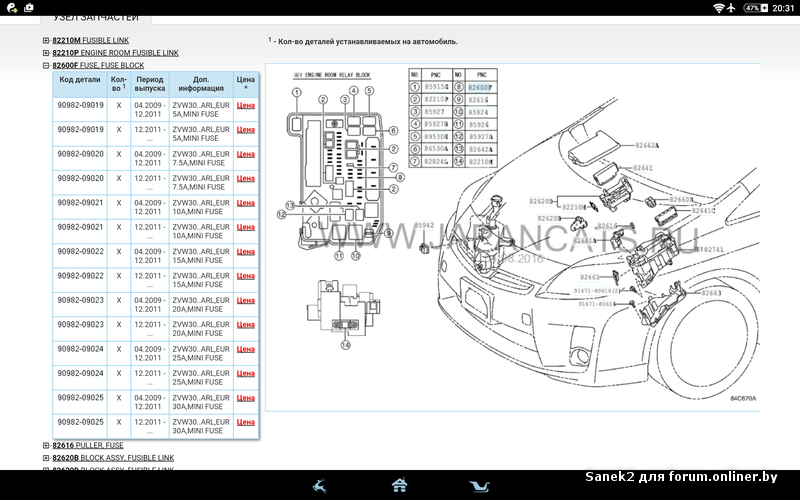Open the 82620B BLOCK ASSY, FUSIBLE LINK link

click(113, 458)
